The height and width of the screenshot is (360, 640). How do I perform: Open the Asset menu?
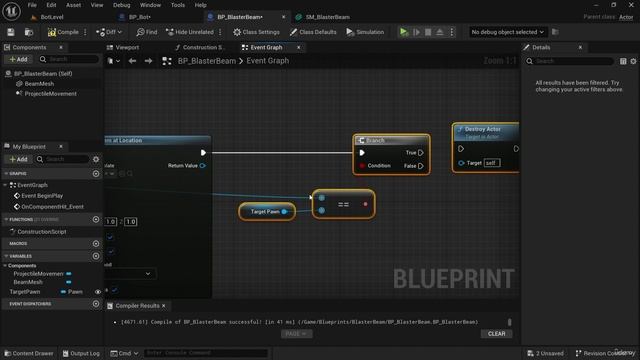(73, 5)
